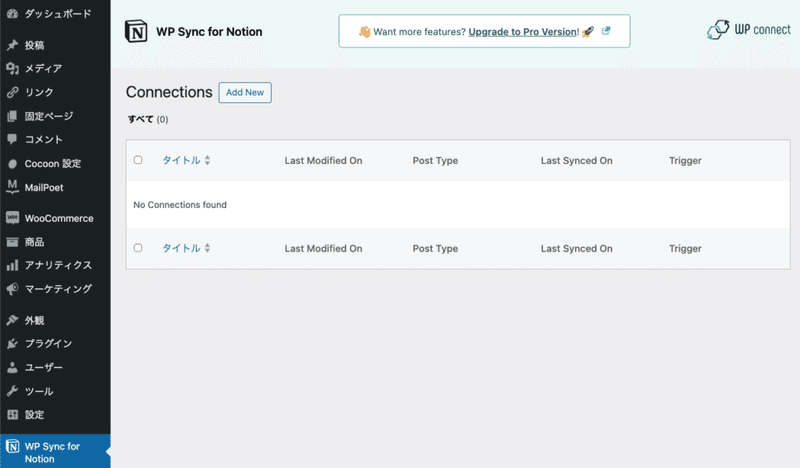800x468 pixels.
Task: Click the Notion logo in the page header
Action: point(136,31)
